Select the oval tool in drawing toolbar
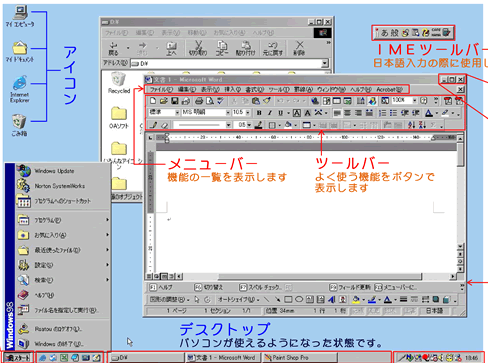The height and width of the screenshot is (363, 488). pyautogui.click(x=299, y=299)
